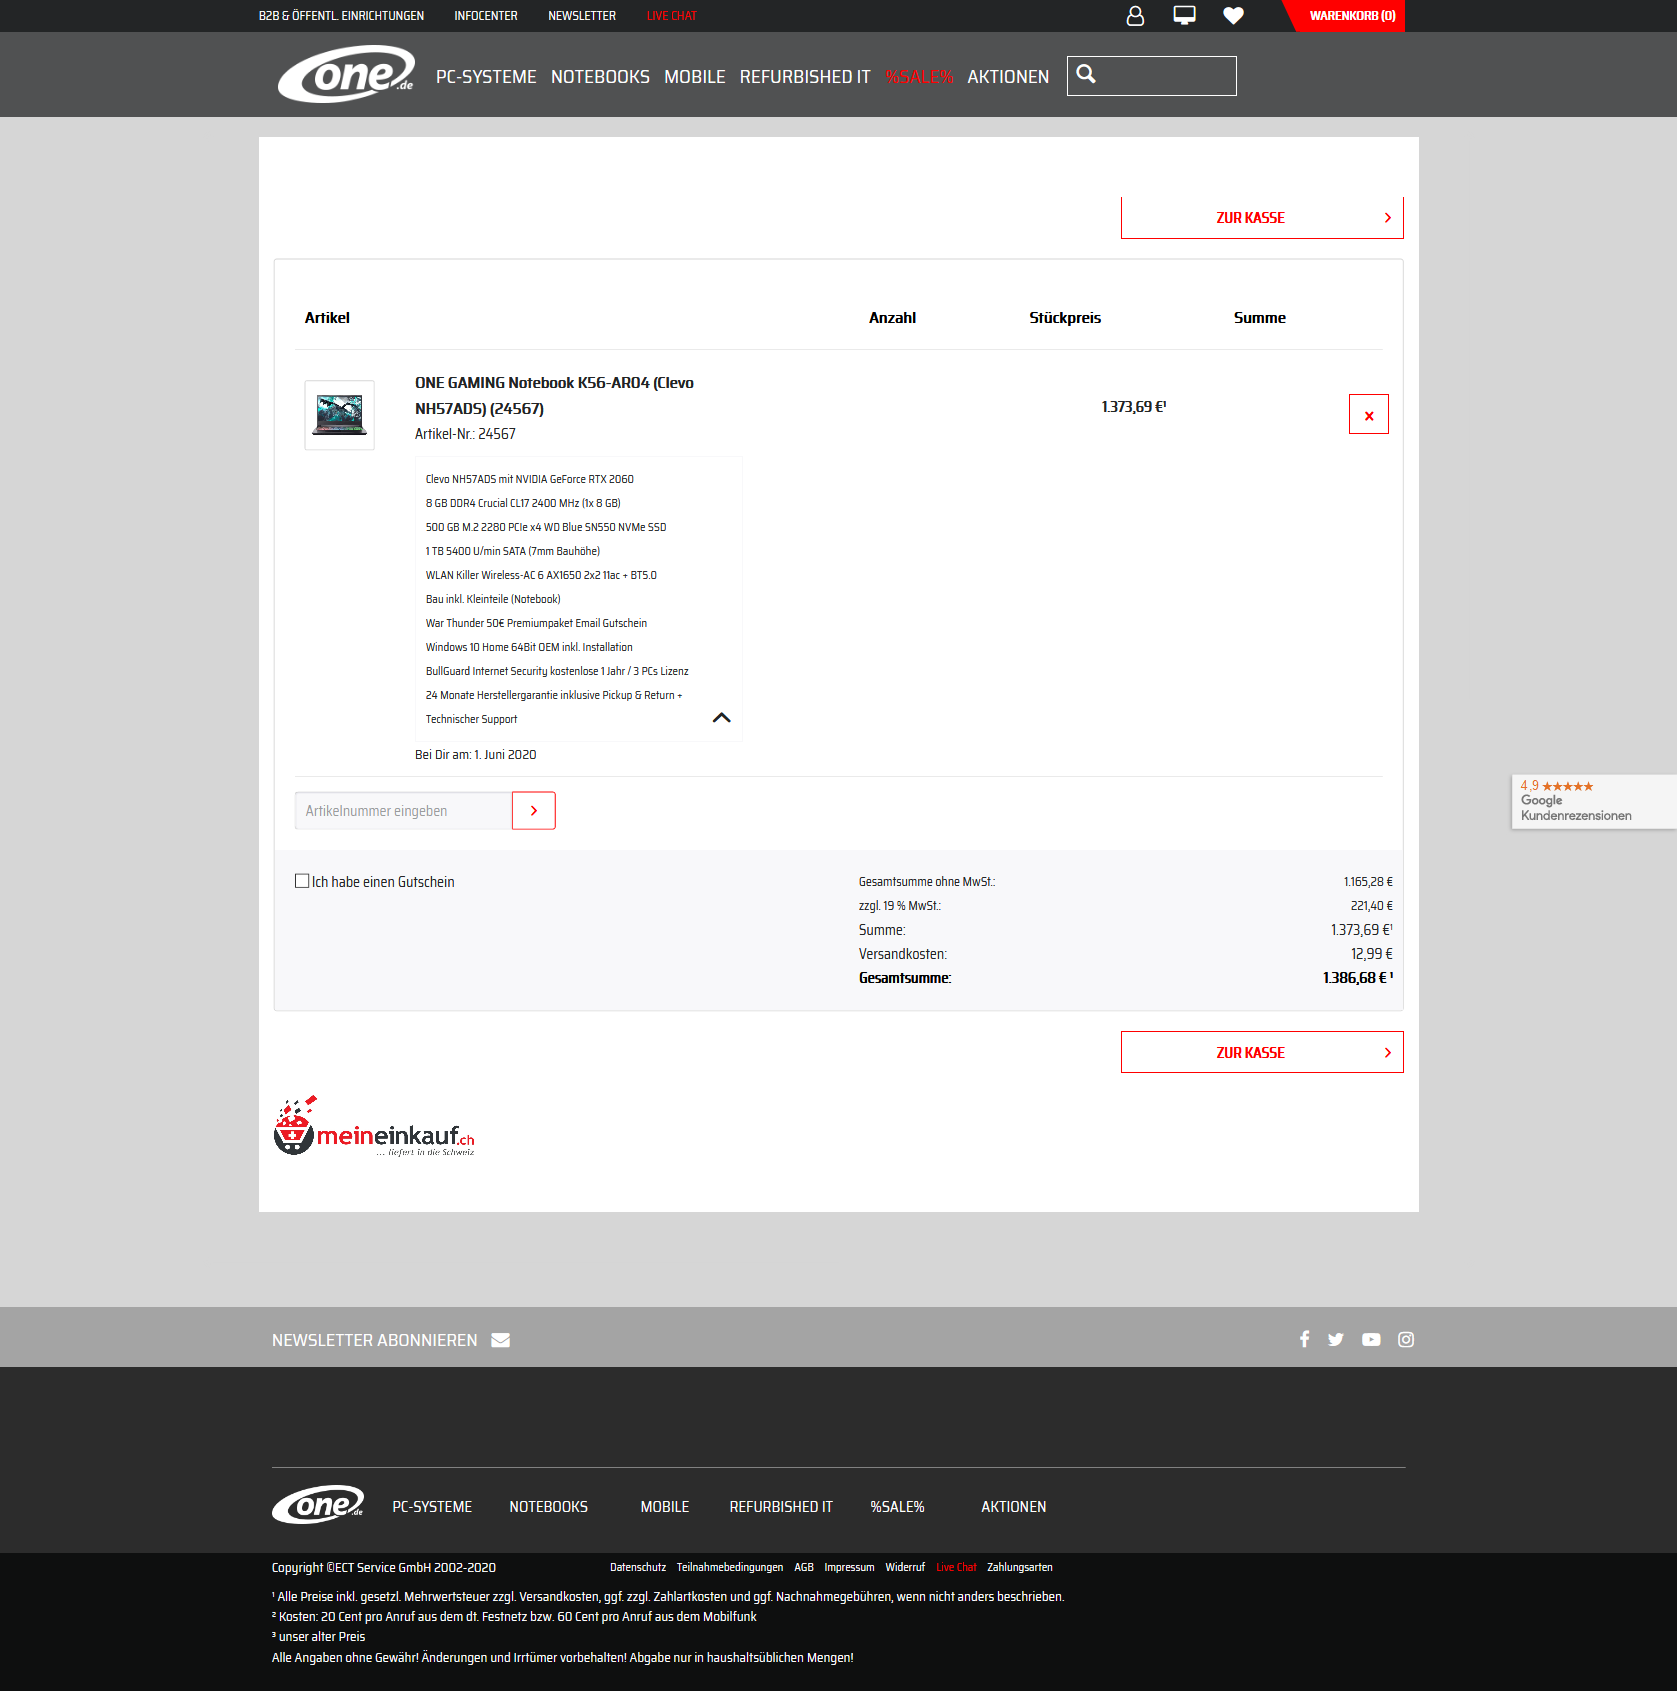Click the notebook product thumbnail
Image resolution: width=1677 pixels, height=1691 pixels.
coord(340,415)
